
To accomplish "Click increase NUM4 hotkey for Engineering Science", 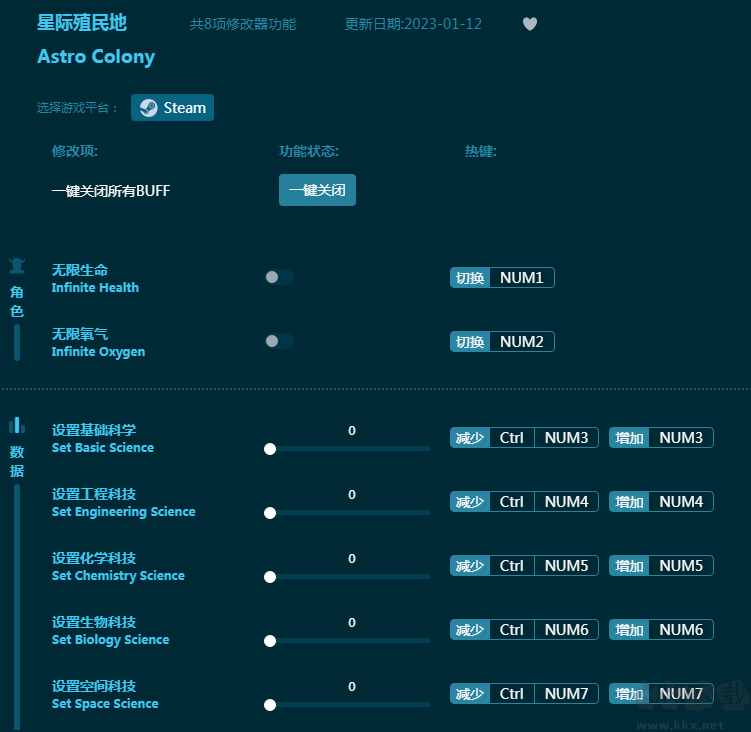I will tap(661, 502).
